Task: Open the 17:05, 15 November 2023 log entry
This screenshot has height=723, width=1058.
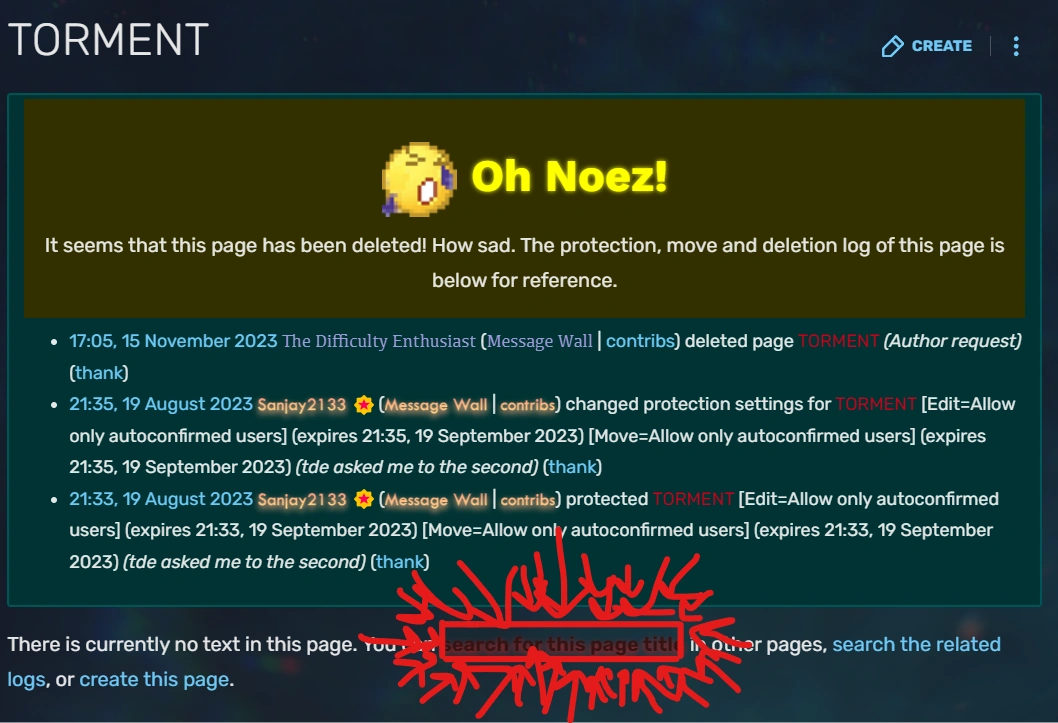Action: click(x=173, y=341)
